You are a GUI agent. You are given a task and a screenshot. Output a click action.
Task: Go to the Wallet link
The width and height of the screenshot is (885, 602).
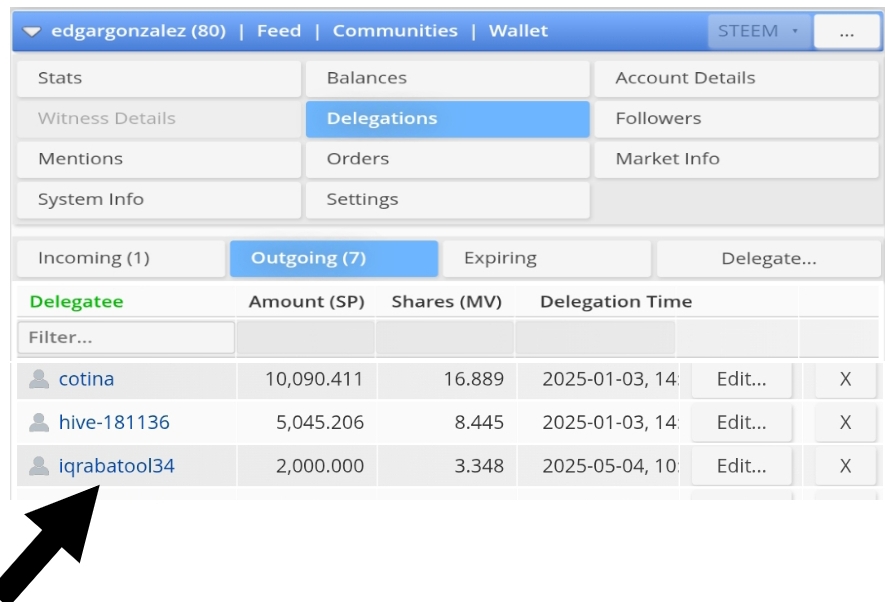[518, 32]
